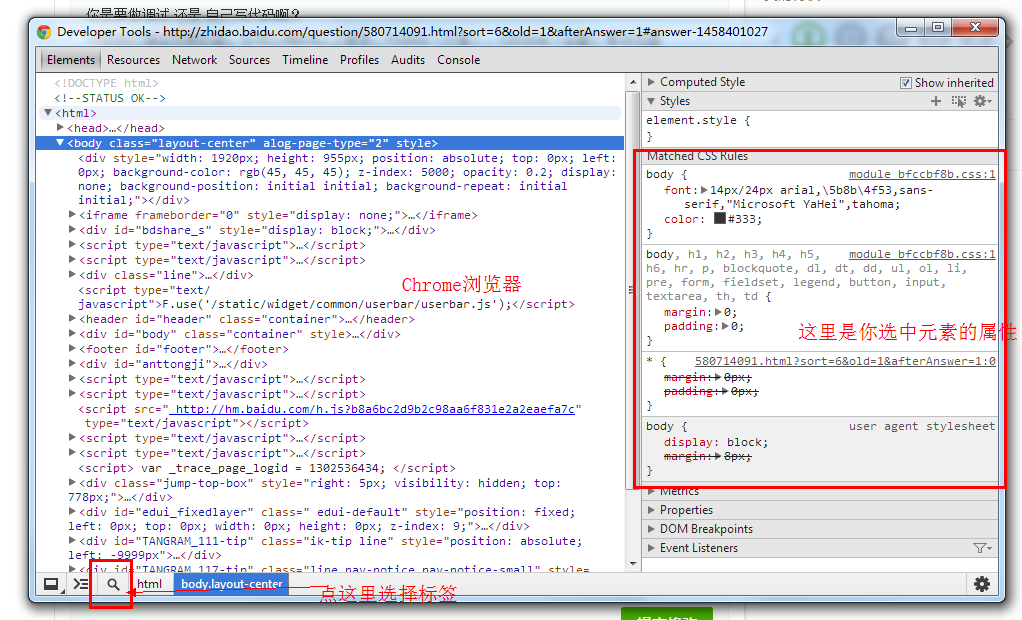Image resolution: width=1022 pixels, height=620 pixels.
Task: Expand the footer id="footer" node
Action: [72, 349]
